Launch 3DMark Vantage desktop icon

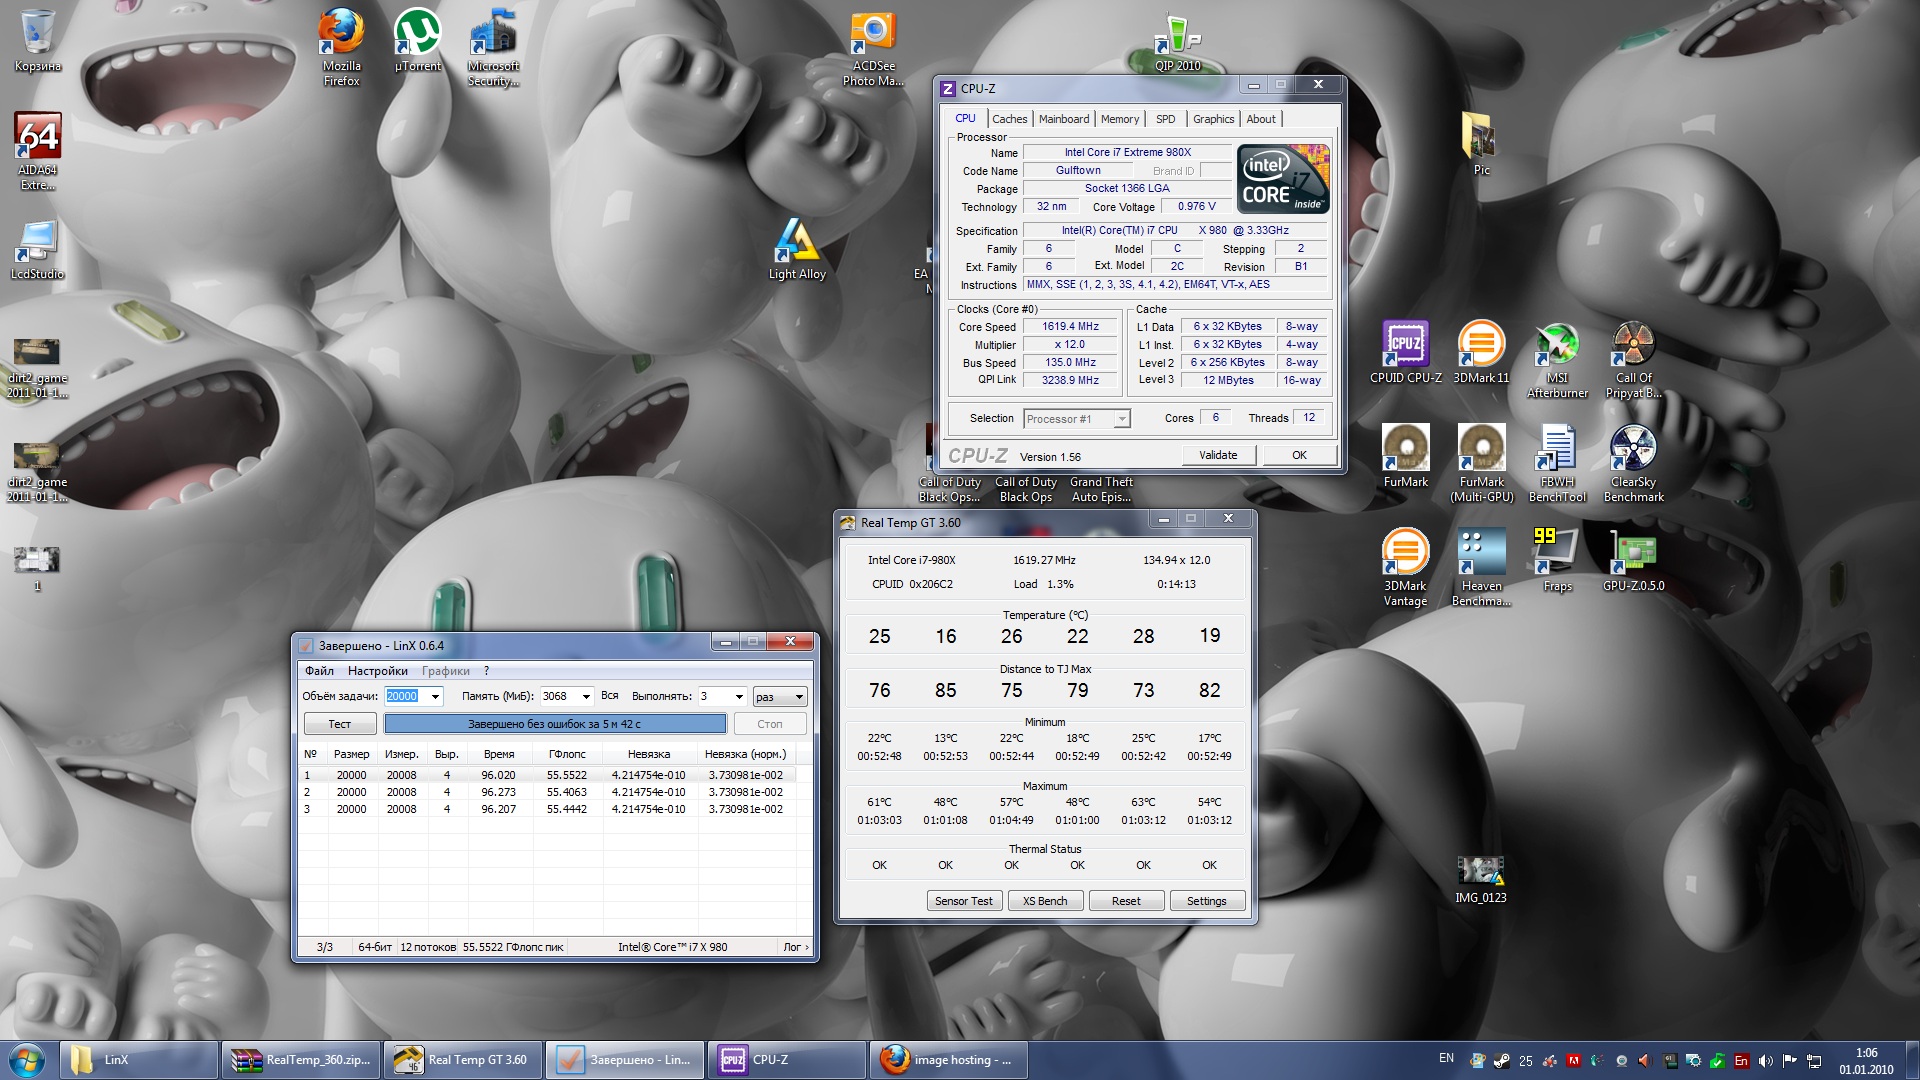tap(1405, 567)
